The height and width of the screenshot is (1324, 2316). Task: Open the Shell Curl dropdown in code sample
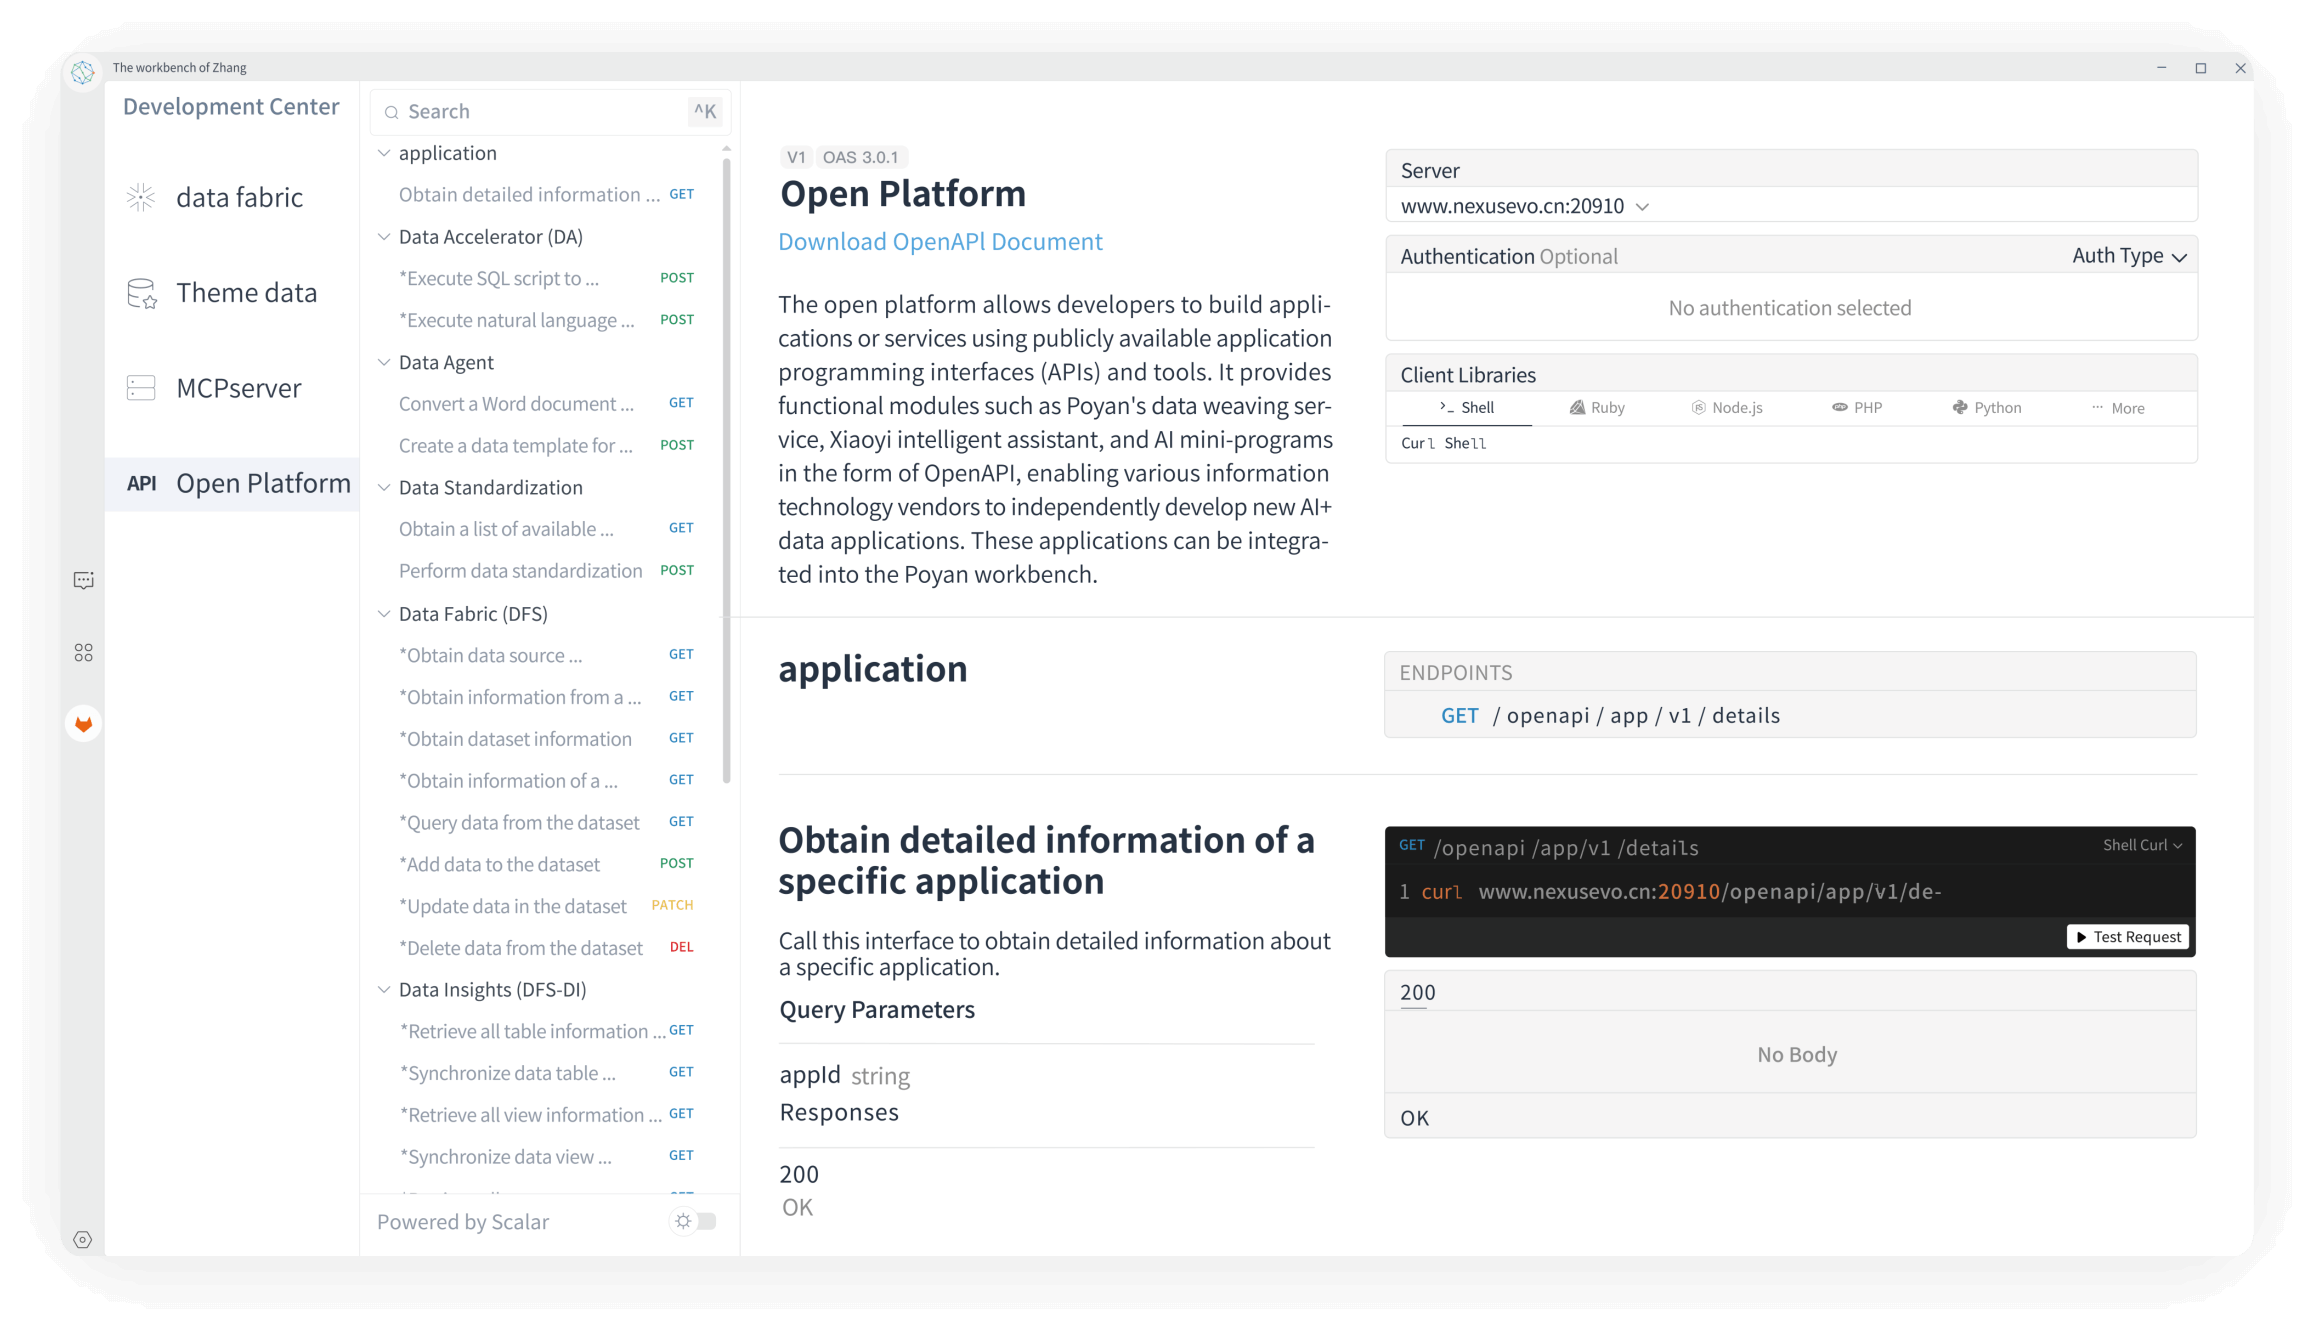point(2140,845)
